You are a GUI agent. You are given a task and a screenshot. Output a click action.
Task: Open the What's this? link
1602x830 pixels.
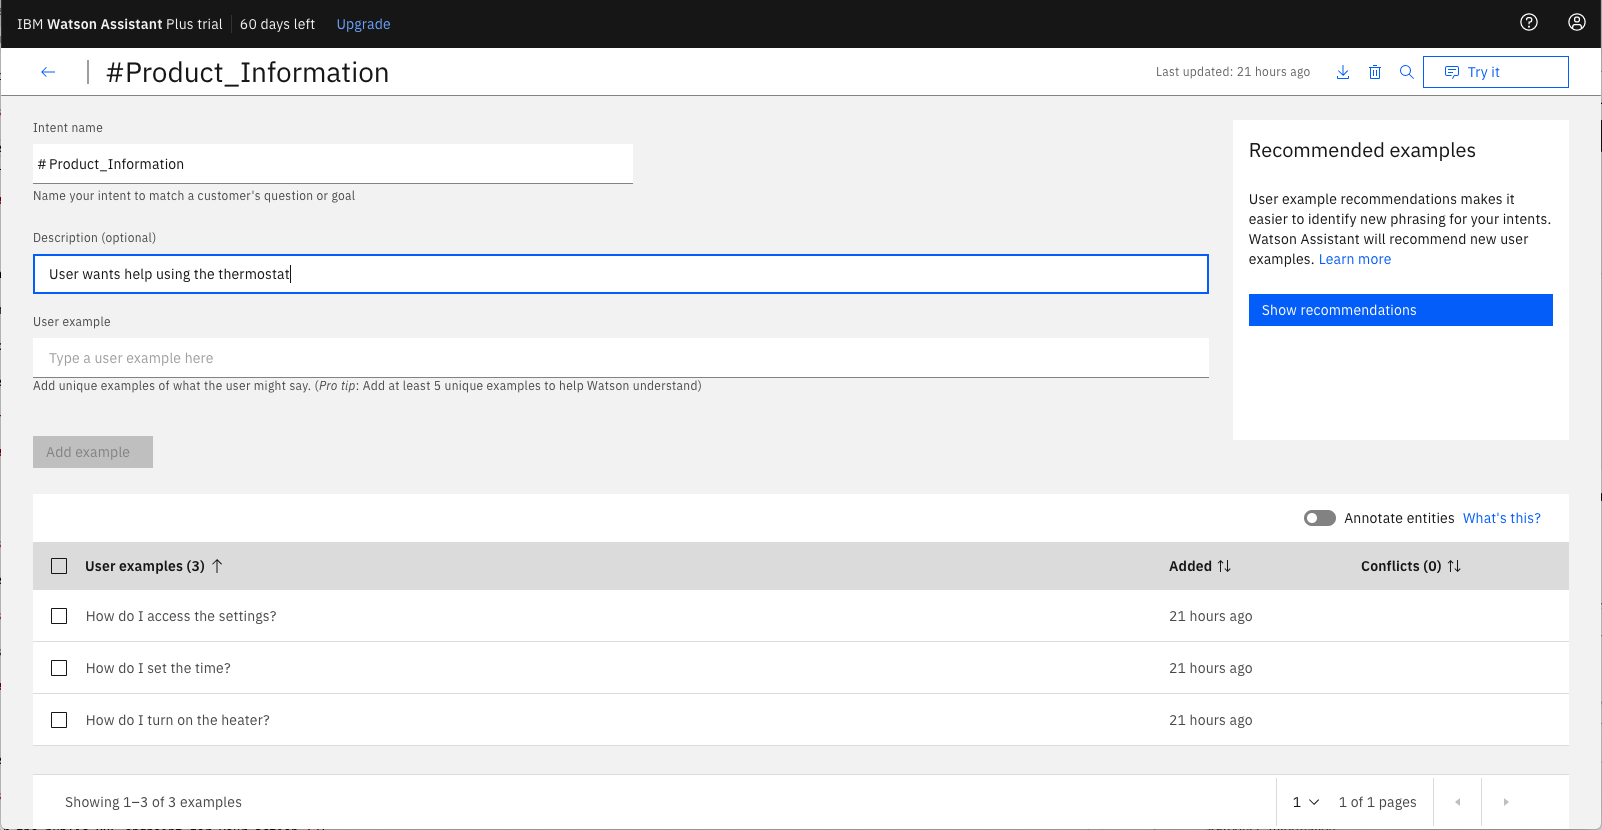(x=1502, y=518)
